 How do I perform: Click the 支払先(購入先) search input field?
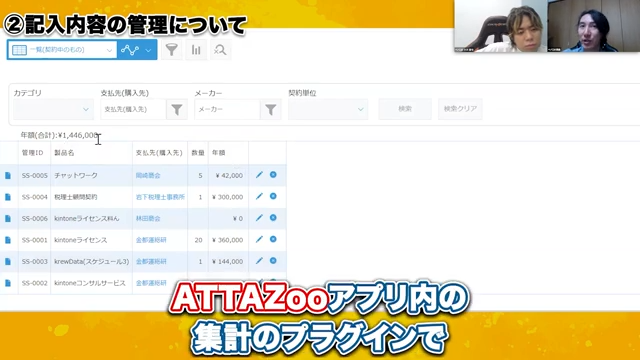pos(133,109)
